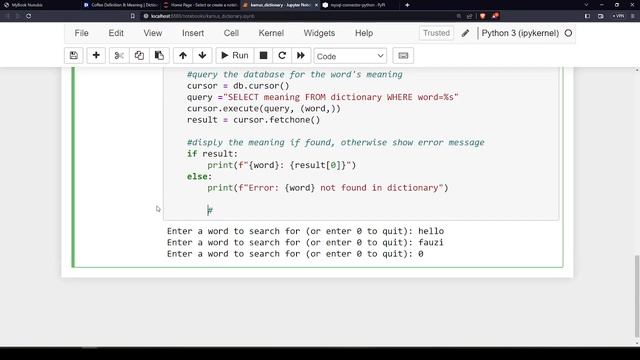Open the View menu
Image resolution: width=640 pixels, height=360 pixels.
point(153,33)
